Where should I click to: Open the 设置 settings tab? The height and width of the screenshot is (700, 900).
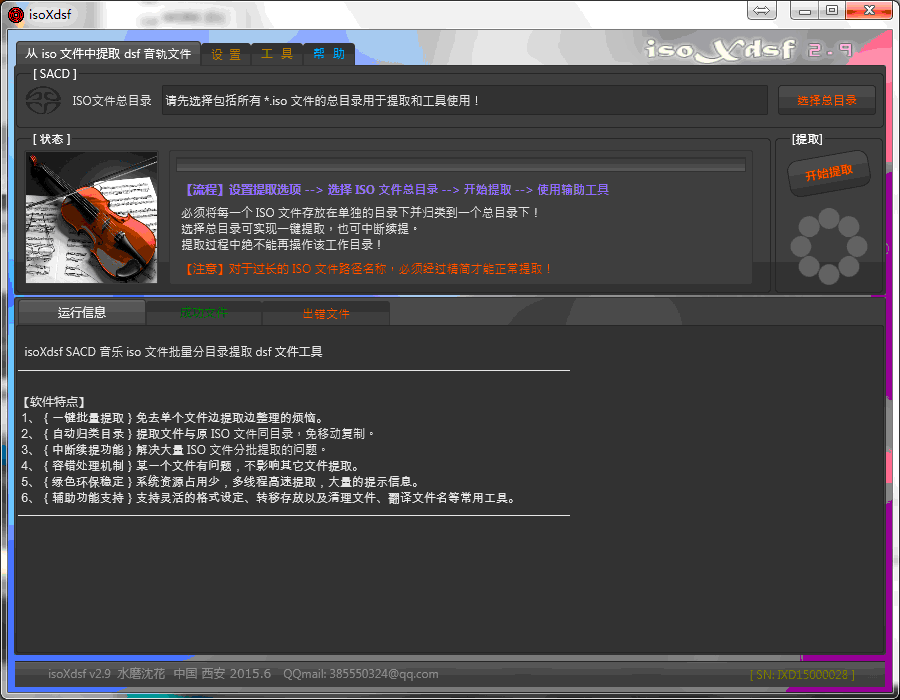226,55
